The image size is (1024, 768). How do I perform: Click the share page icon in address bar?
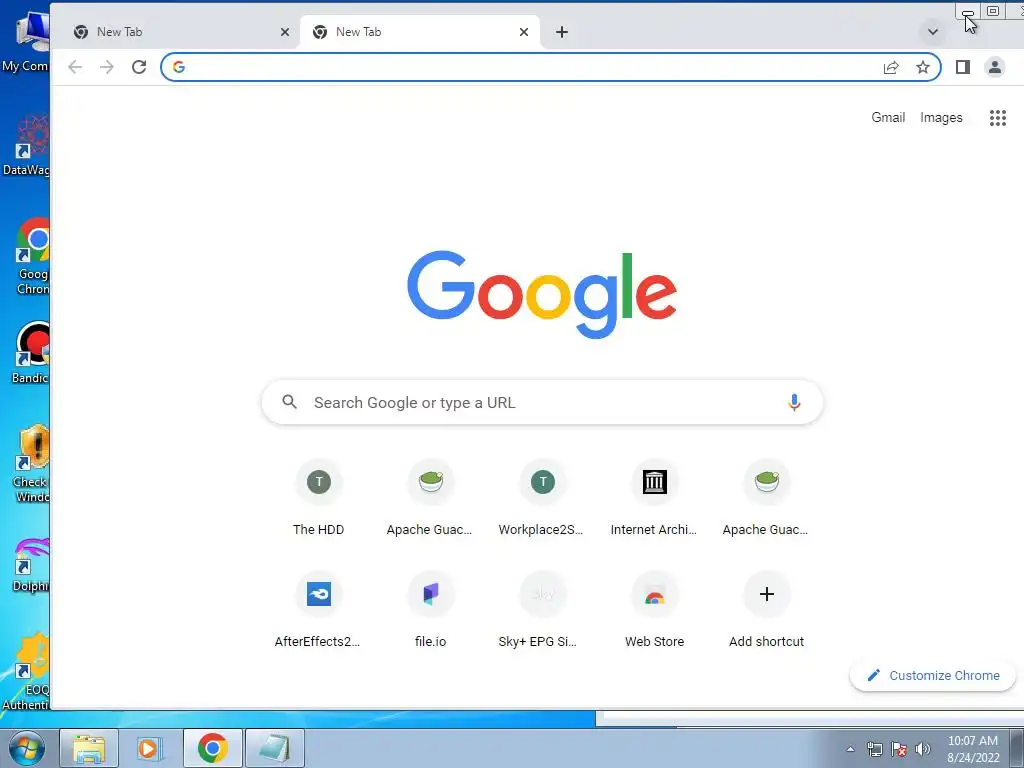click(891, 67)
